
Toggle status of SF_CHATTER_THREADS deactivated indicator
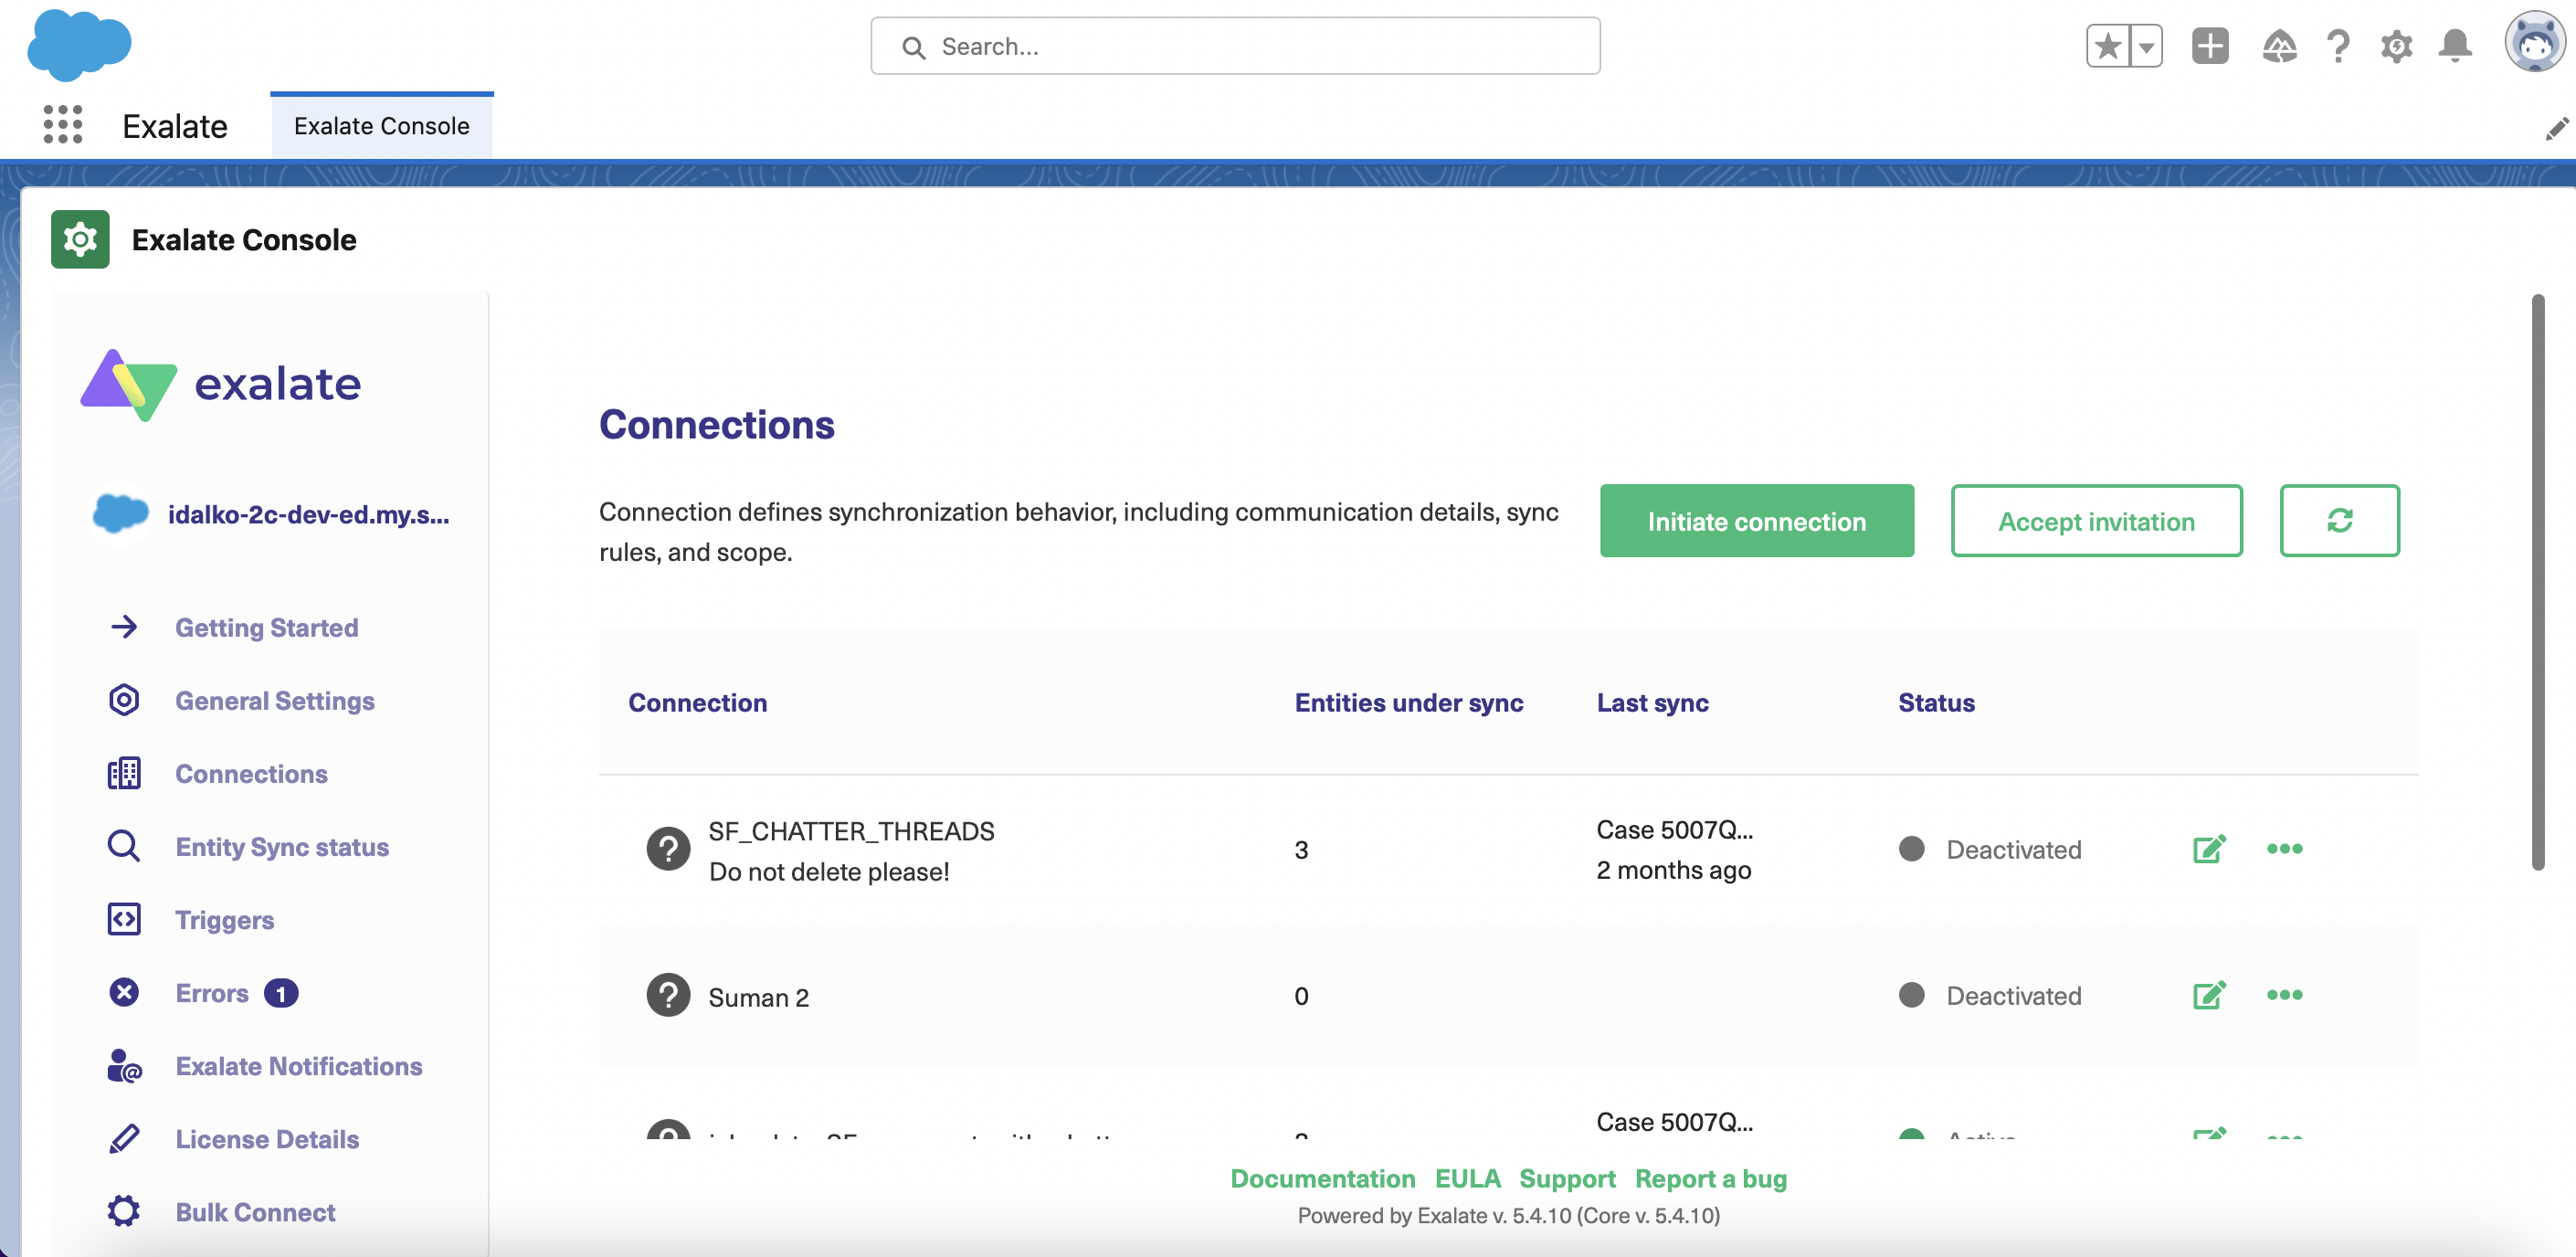point(1911,850)
